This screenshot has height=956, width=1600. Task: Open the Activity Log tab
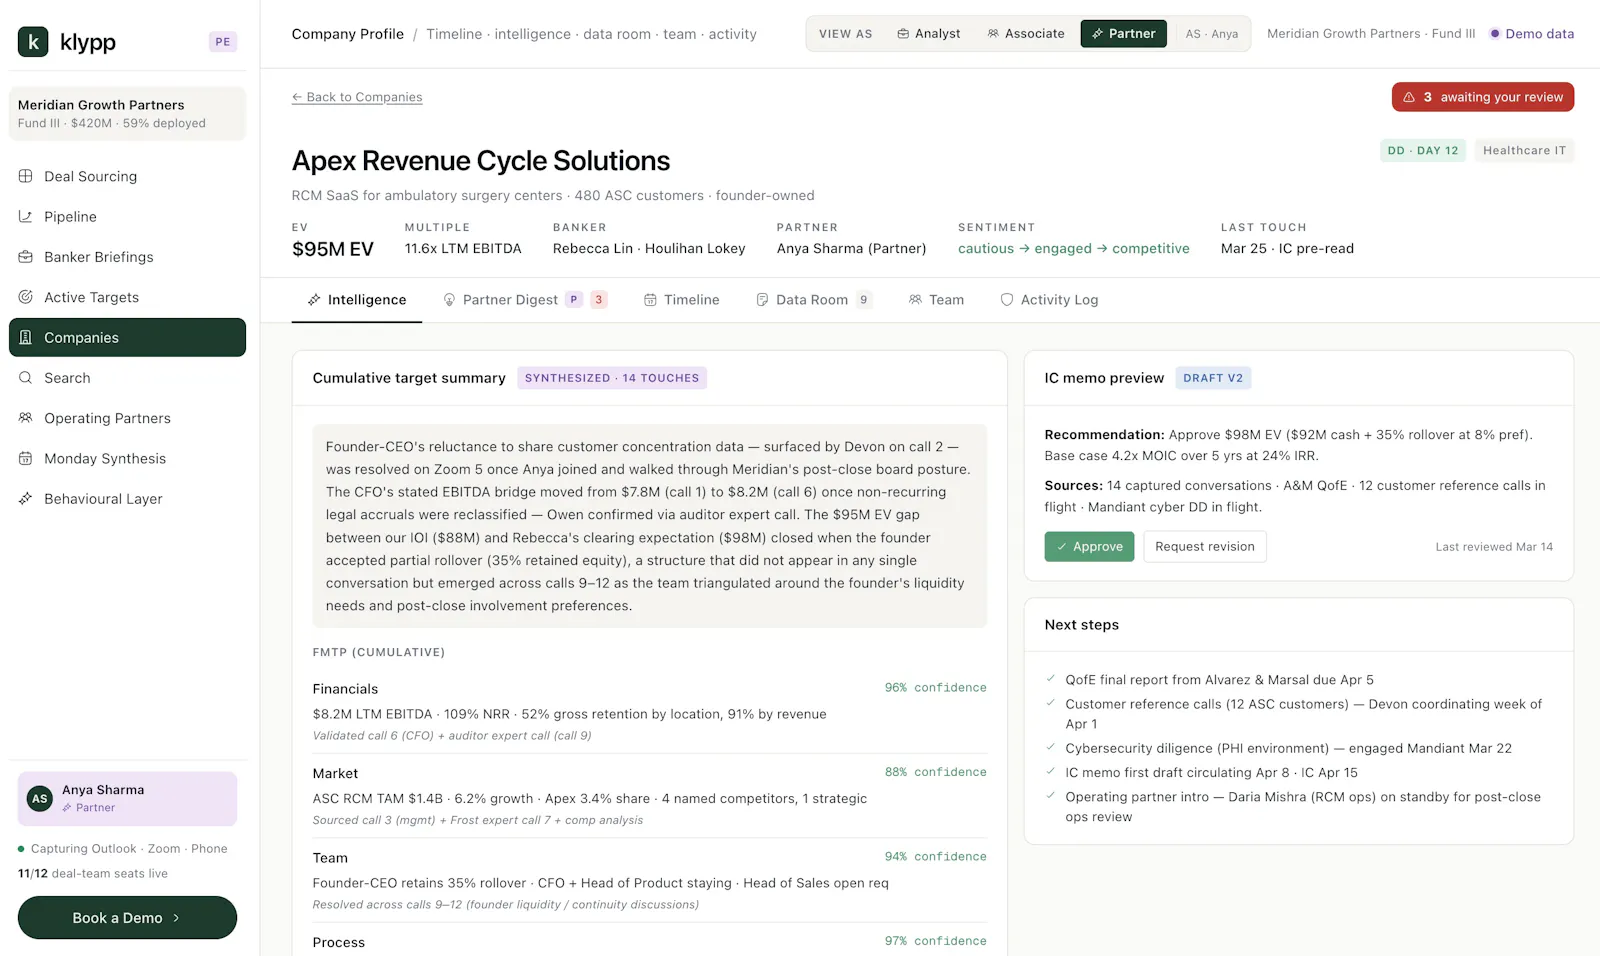[1049, 300]
